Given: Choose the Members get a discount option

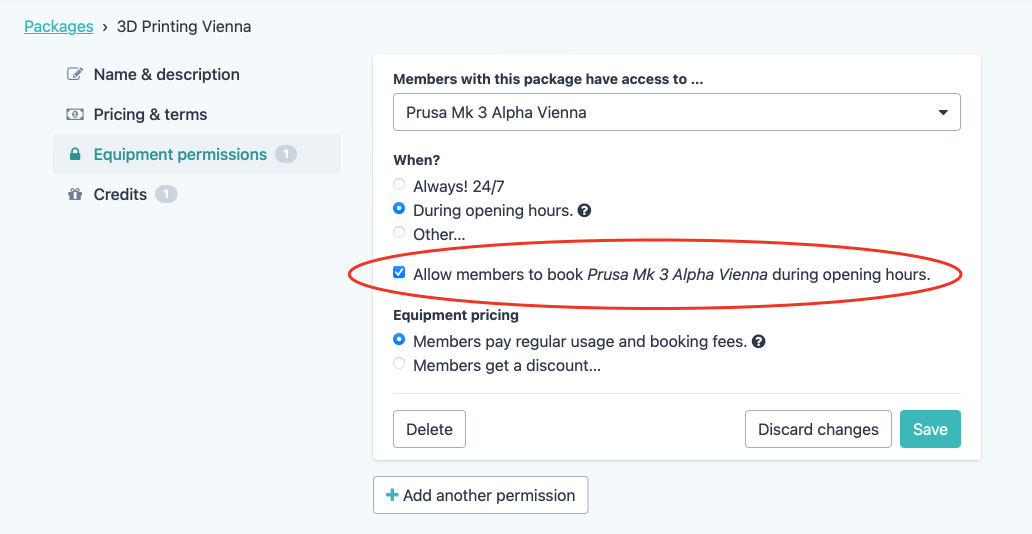Looking at the screenshot, I should pos(400,365).
